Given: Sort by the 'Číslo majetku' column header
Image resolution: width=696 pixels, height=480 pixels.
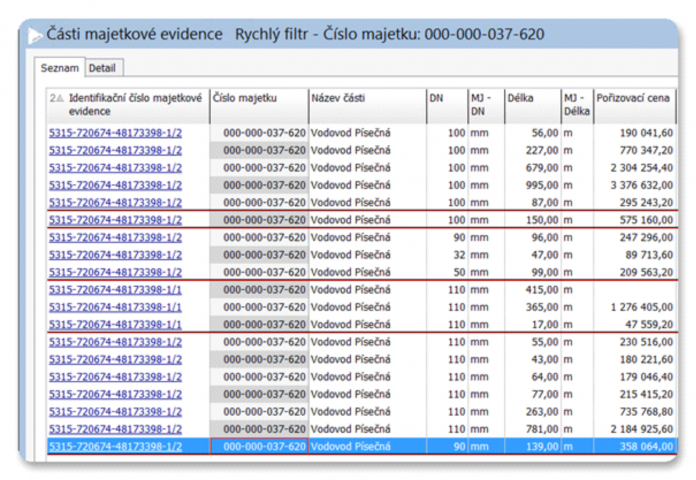Looking at the screenshot, I should click(x=259, y=106).
